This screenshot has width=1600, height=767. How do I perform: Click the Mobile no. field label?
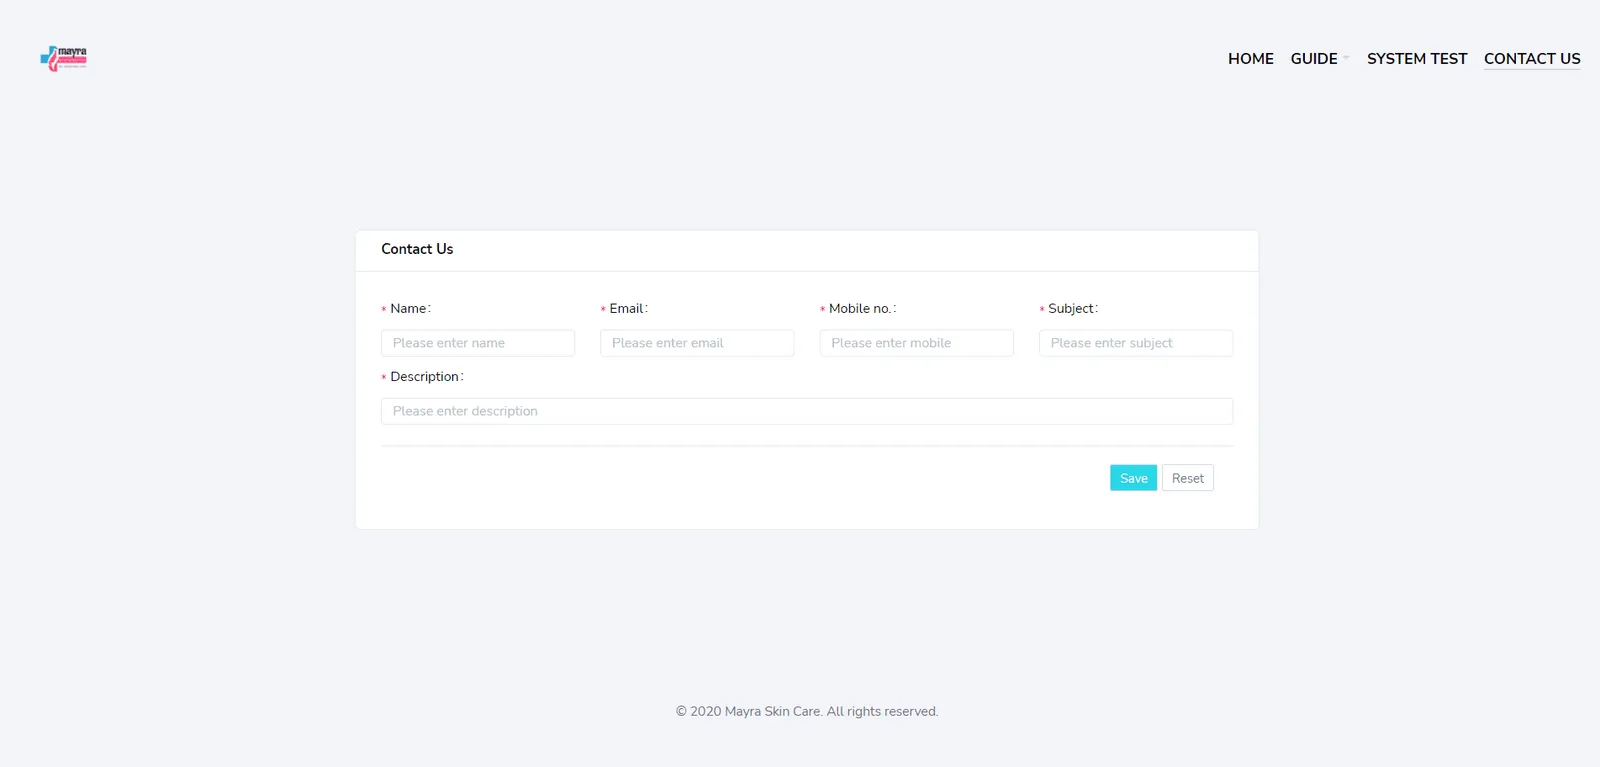click(862, 309)
